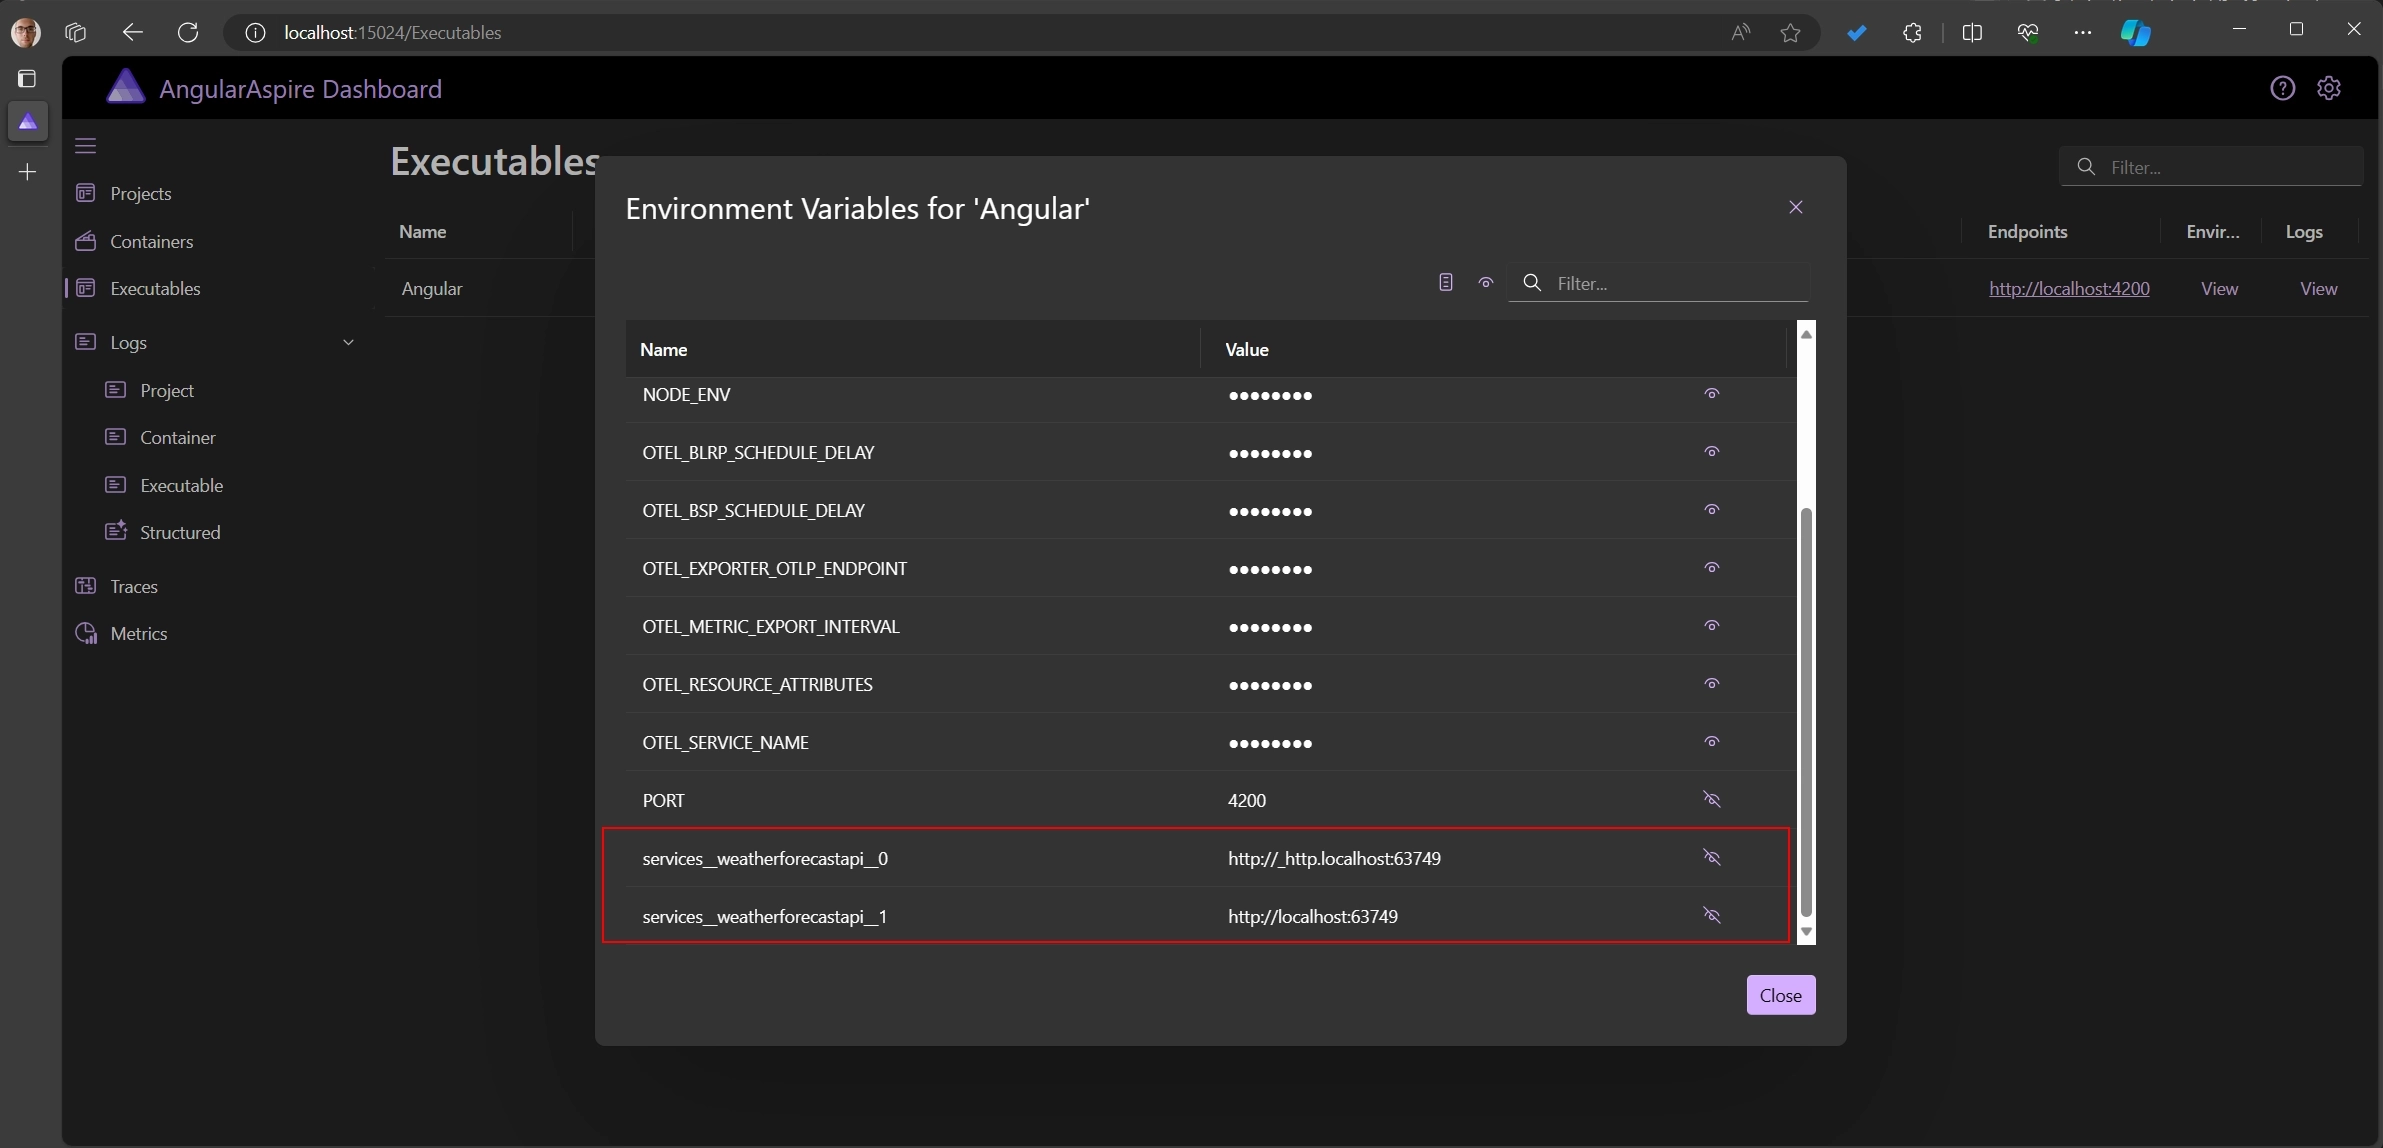
Task: Click the Projects sidebar icon
Action: tap(86, 193)
